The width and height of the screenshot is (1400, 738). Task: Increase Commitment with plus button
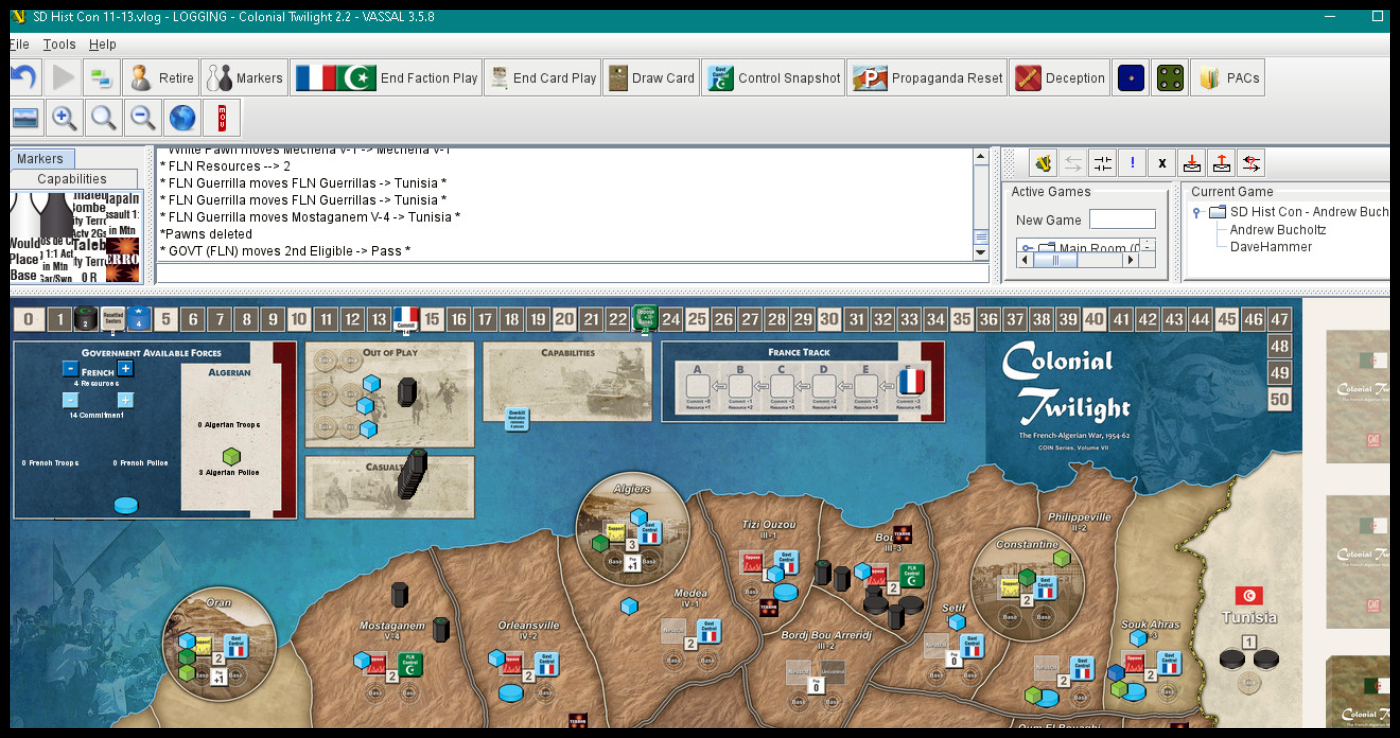tap(125, 400)
